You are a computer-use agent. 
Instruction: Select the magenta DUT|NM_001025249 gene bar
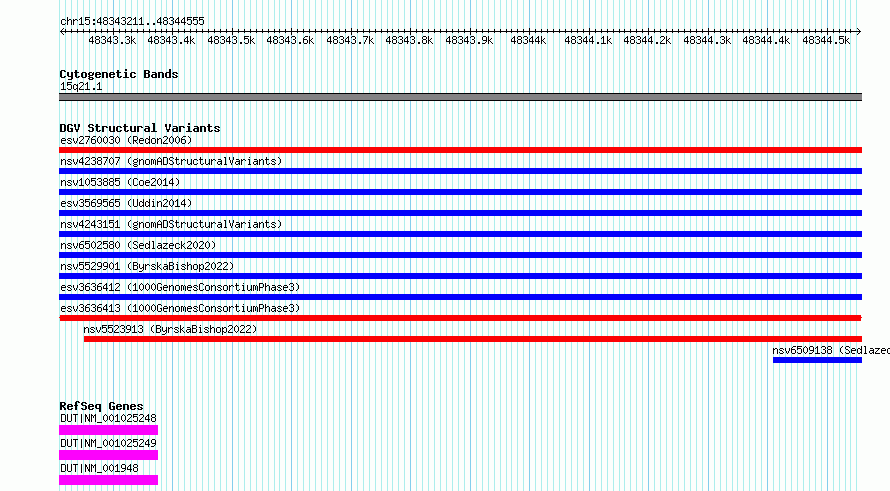[x=108, y=455]
